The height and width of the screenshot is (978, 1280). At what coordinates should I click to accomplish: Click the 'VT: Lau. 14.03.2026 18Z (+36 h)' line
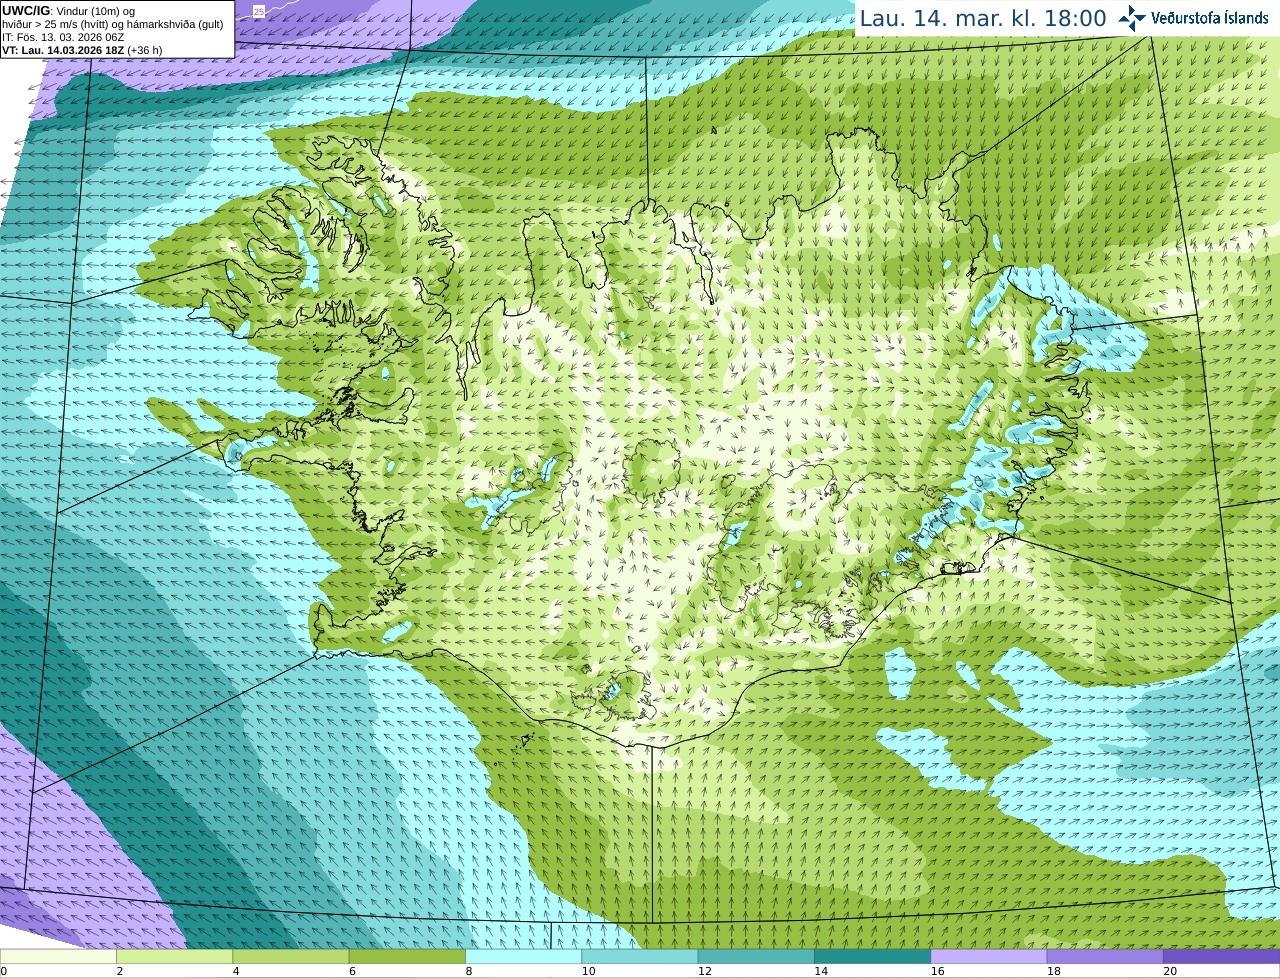pos(82,50)
